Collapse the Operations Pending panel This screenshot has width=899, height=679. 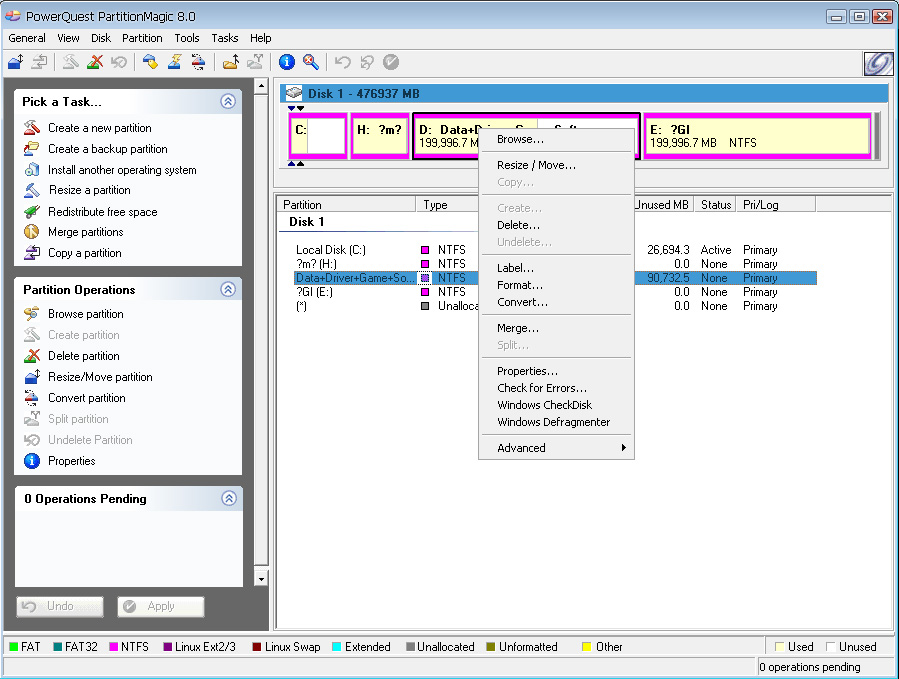pos(229,498)
